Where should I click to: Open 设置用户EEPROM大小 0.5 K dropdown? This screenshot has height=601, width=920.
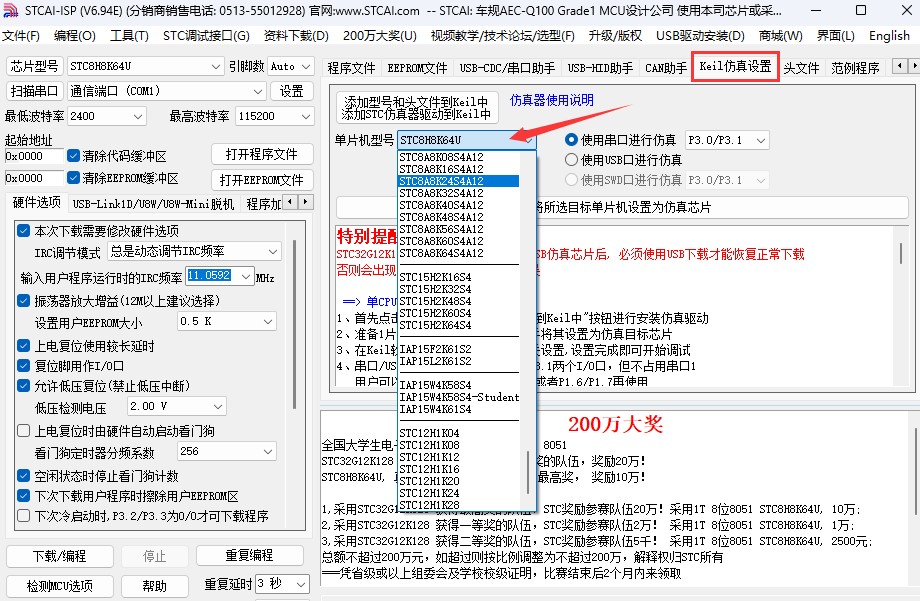point(226,321)
